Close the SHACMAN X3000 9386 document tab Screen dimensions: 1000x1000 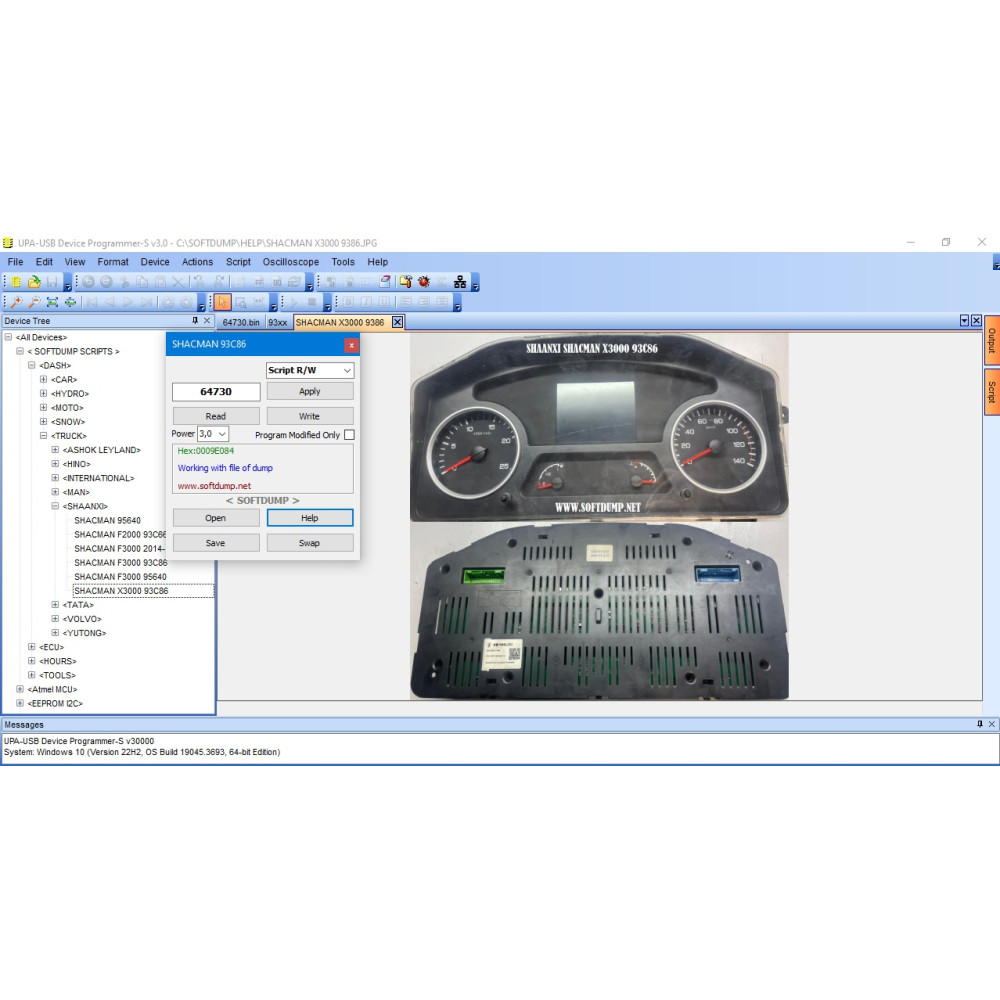(397, 322)
